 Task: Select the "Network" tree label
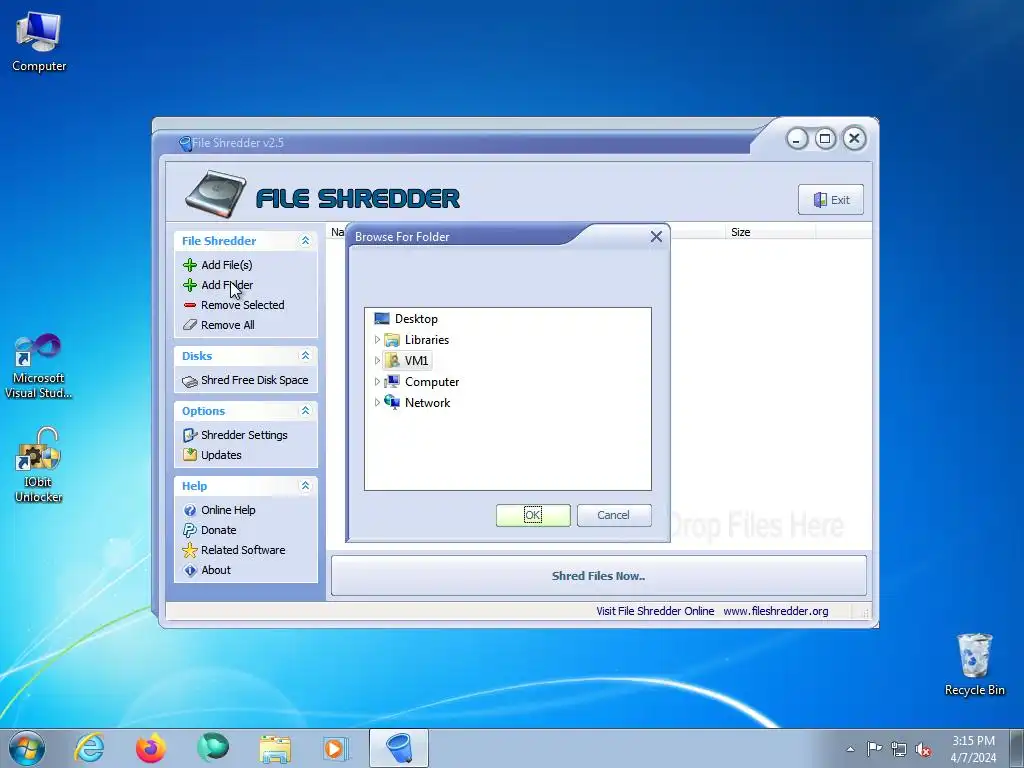click(x=427, y=403)
